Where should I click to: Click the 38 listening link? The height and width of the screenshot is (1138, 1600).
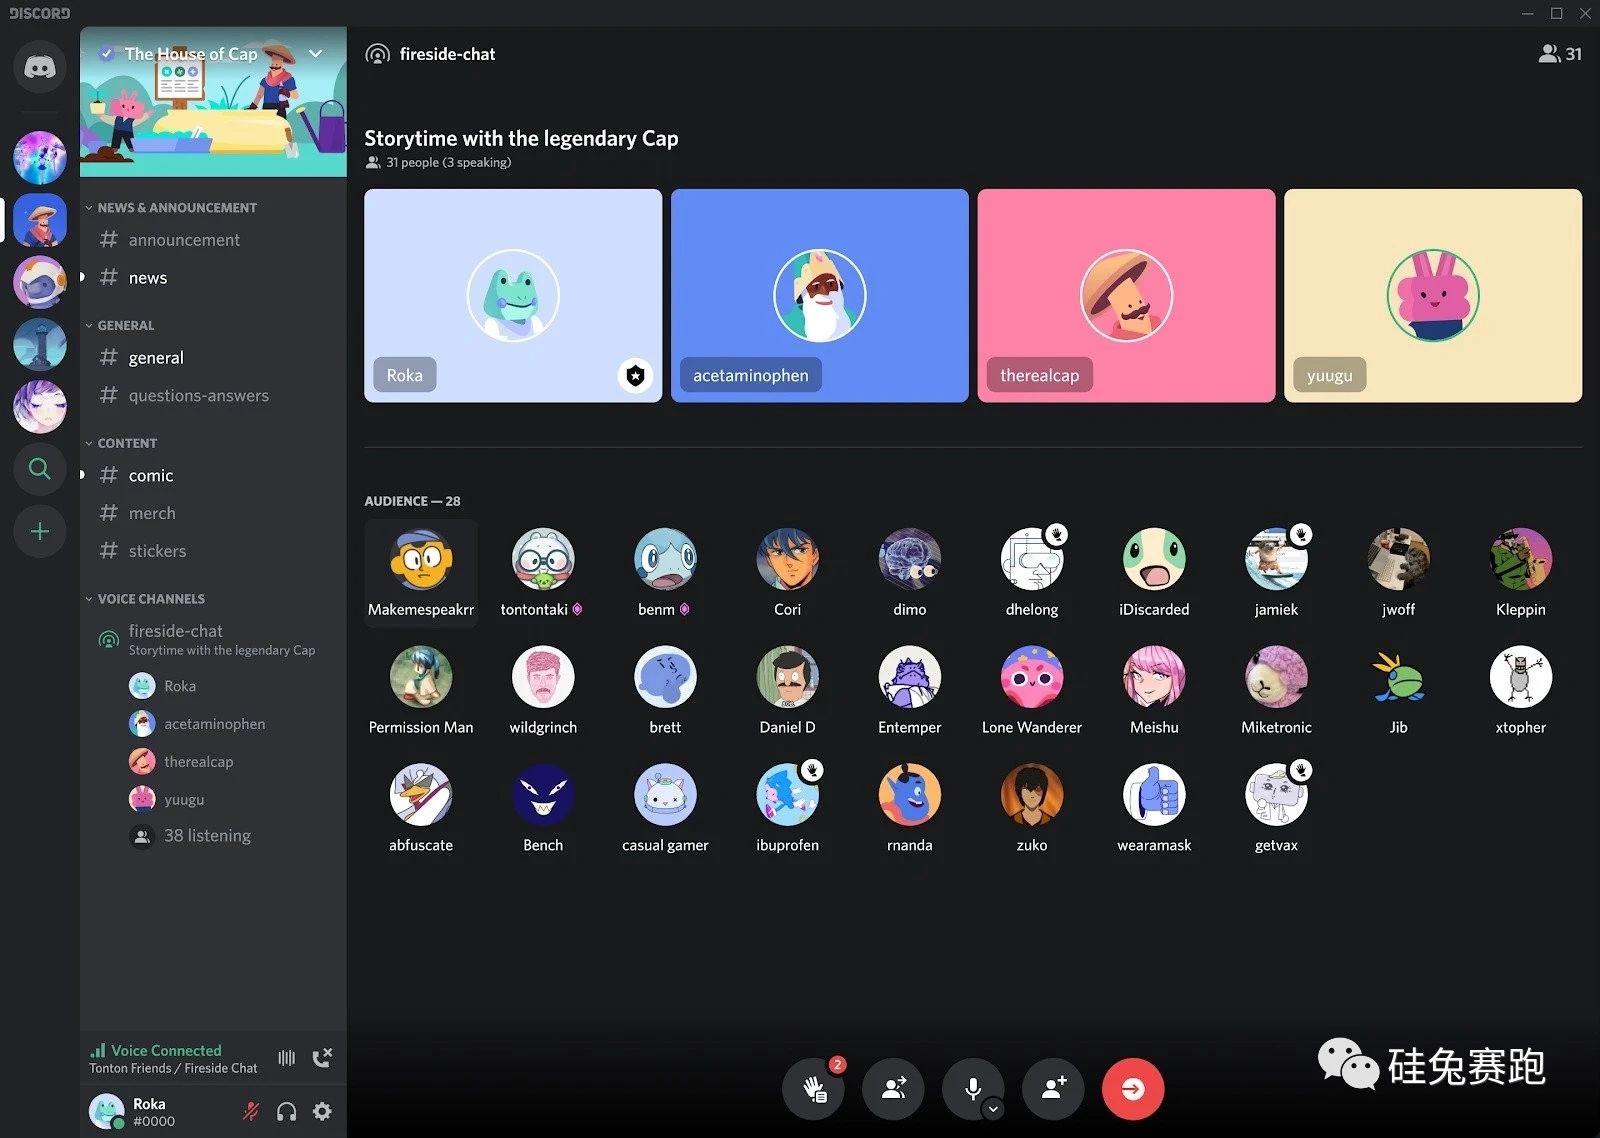(207, 836)
